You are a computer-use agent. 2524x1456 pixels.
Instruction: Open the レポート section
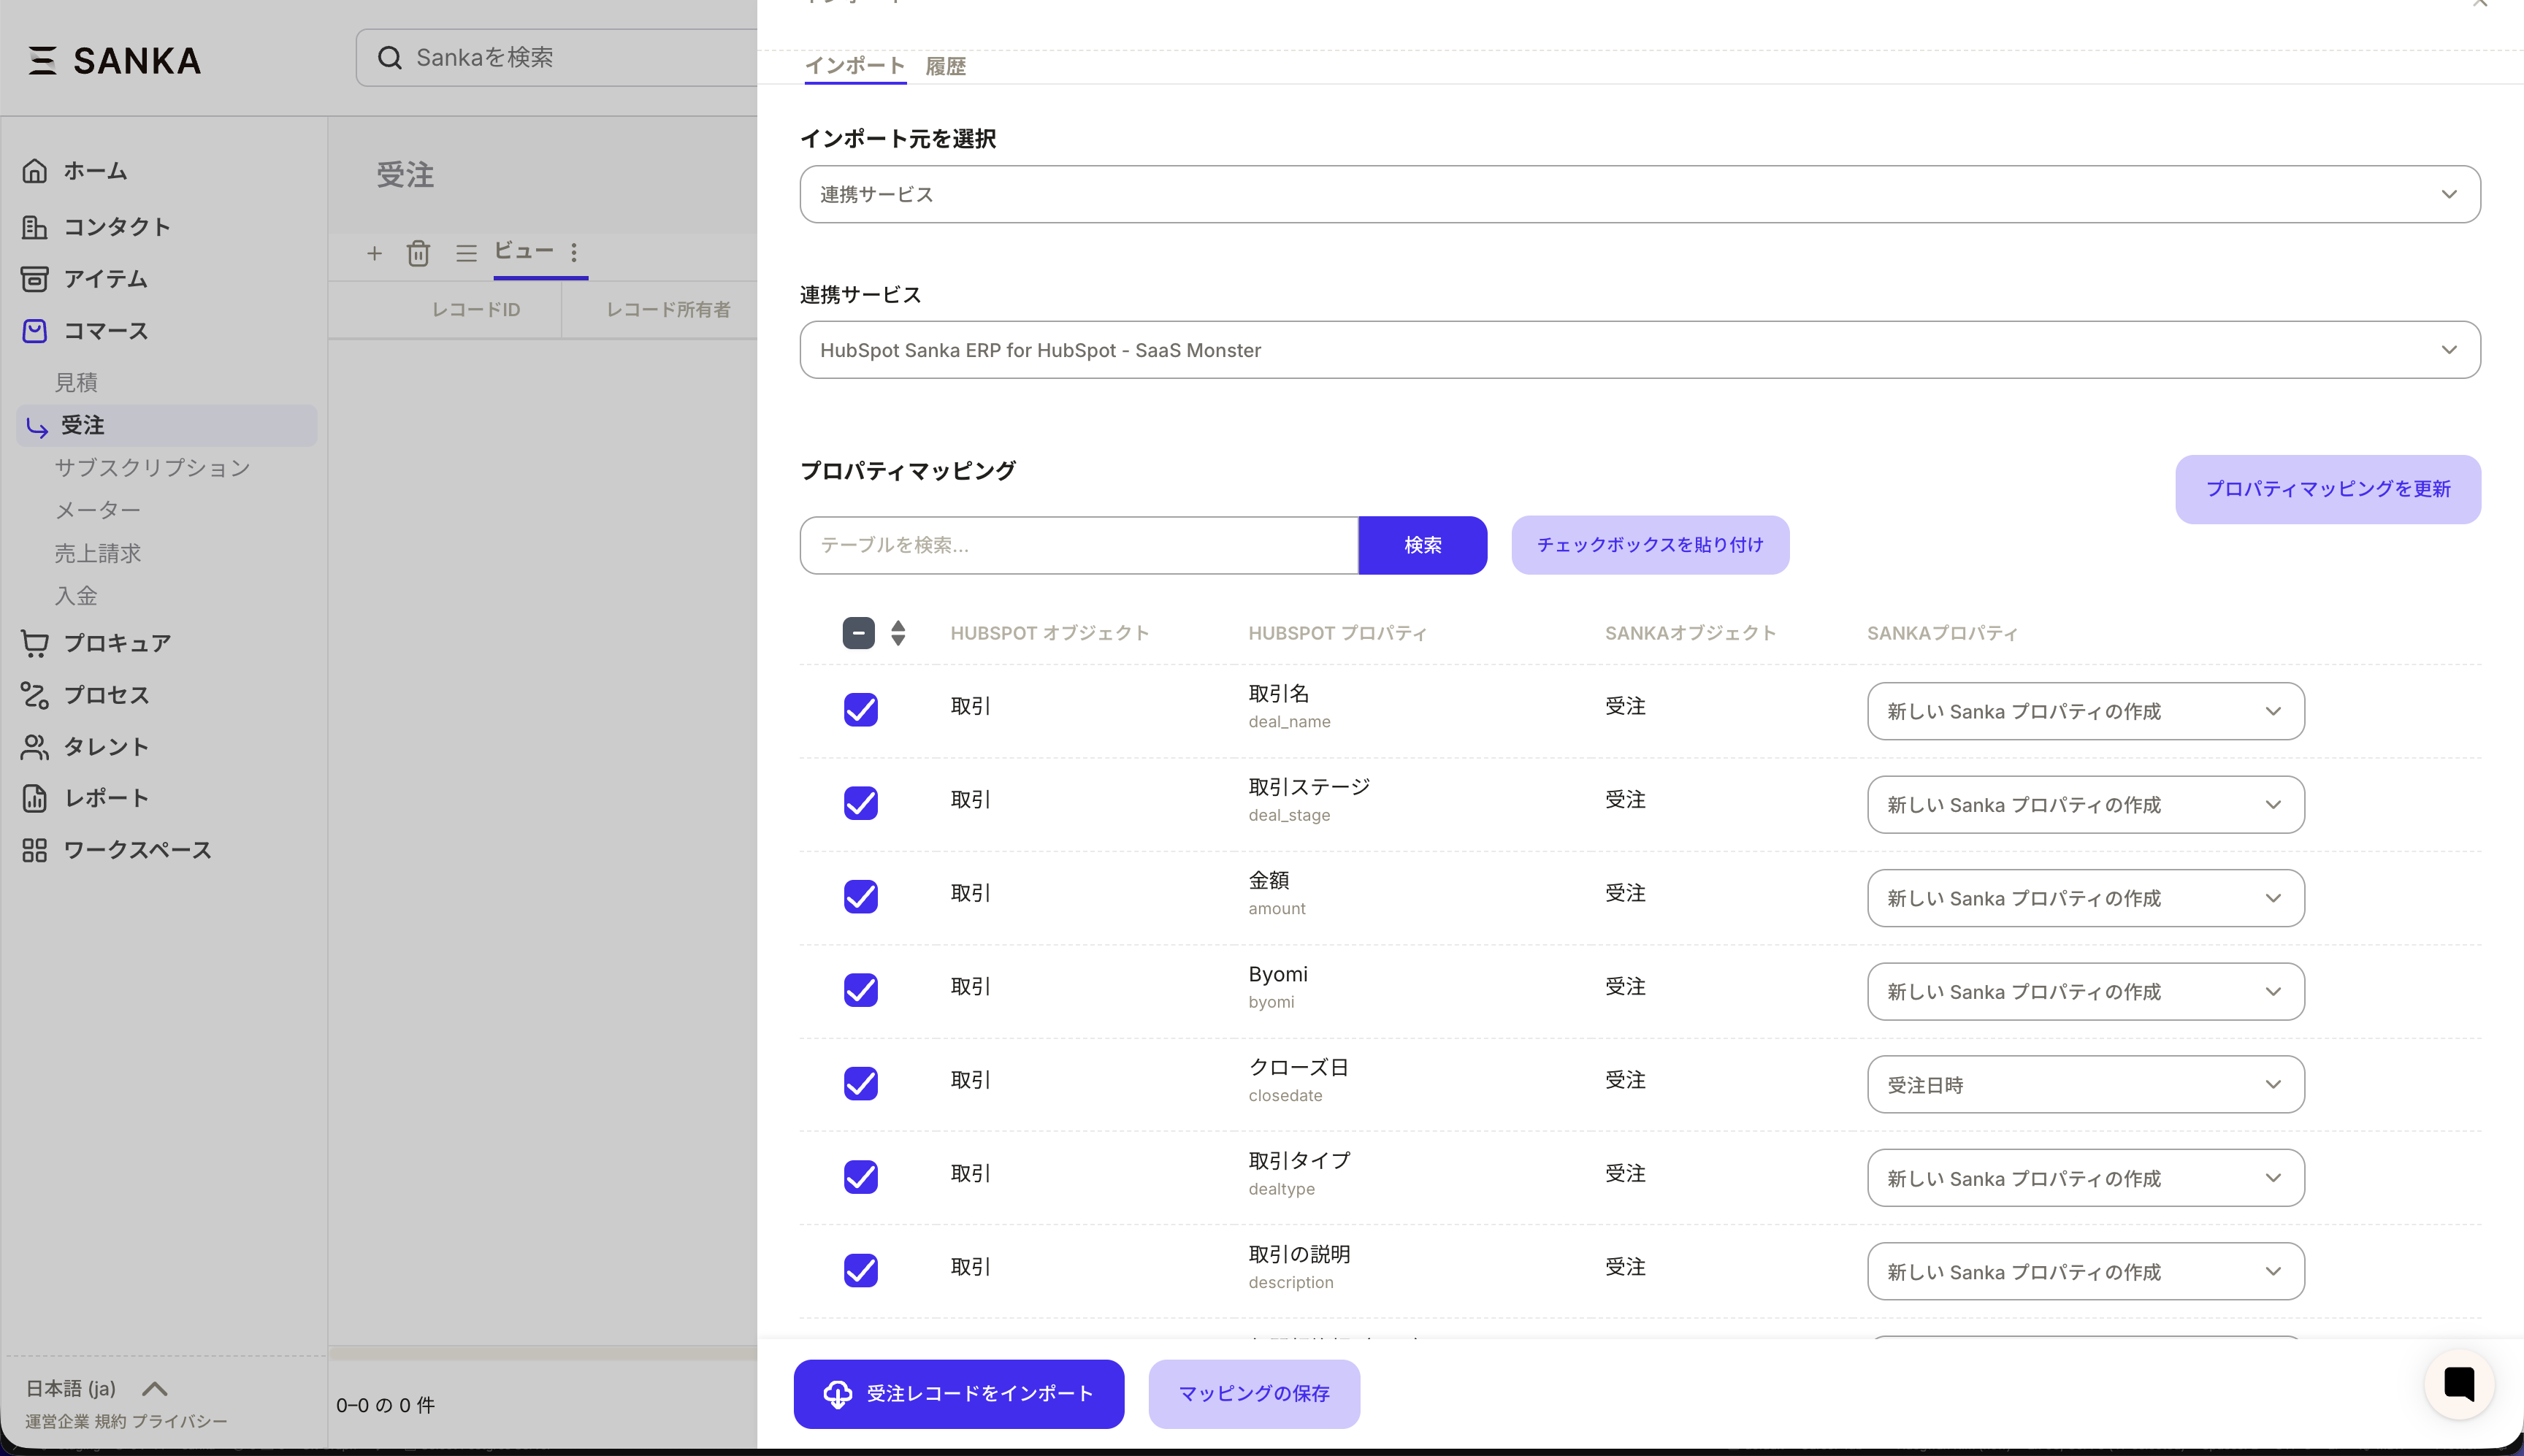coord(104,797)
